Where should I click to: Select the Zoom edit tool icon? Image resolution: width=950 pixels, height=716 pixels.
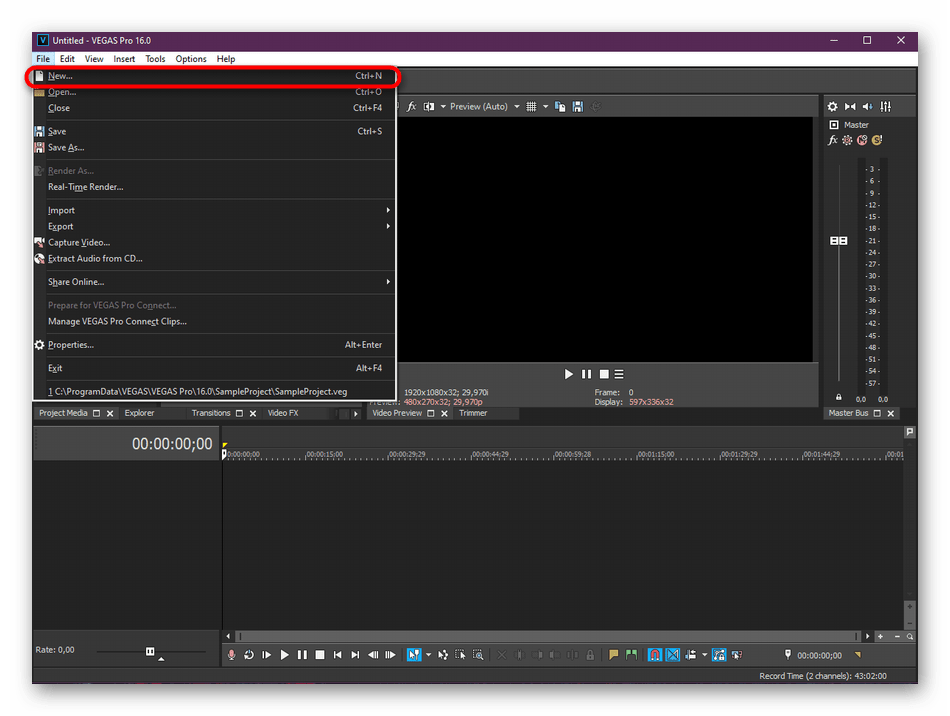coord(479,655)
